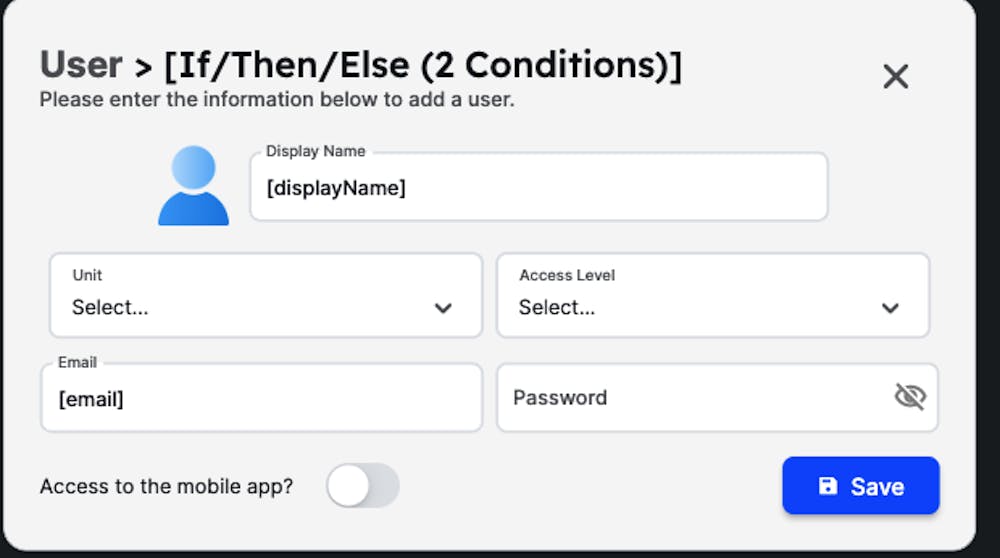This screenshot has width=1000, height=558.
Task: Open the Access Level select box
Action: (x=713, y=295)
